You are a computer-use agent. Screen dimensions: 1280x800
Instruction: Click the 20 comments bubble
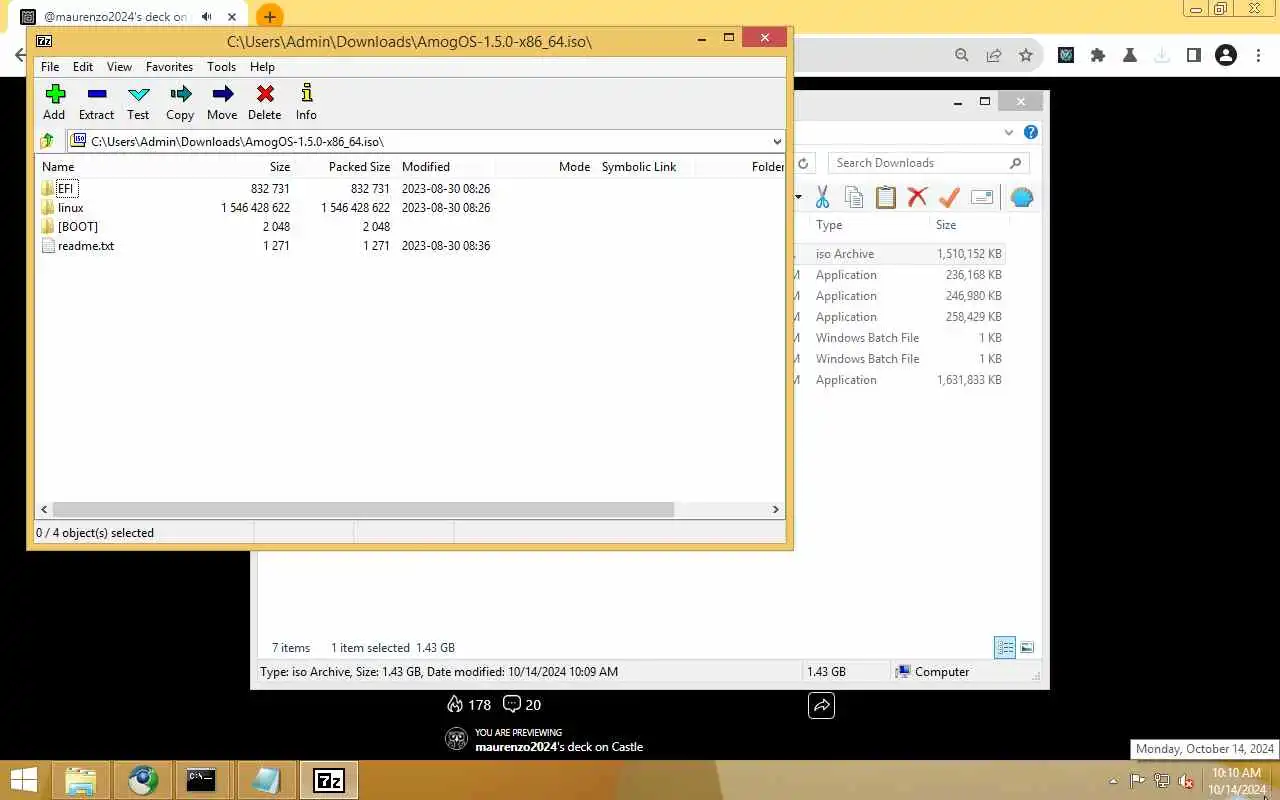pos(522,705)
